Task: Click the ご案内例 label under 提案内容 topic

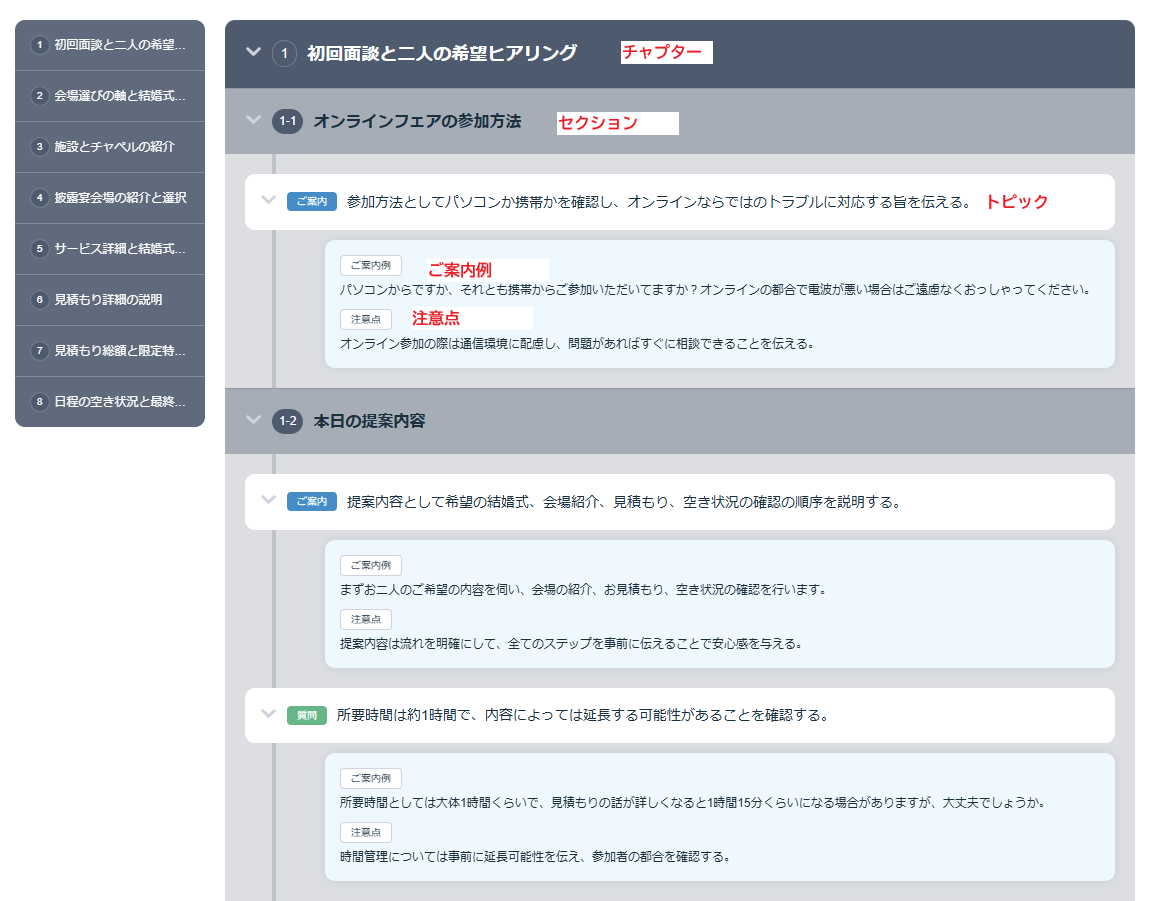Action: 371,566
